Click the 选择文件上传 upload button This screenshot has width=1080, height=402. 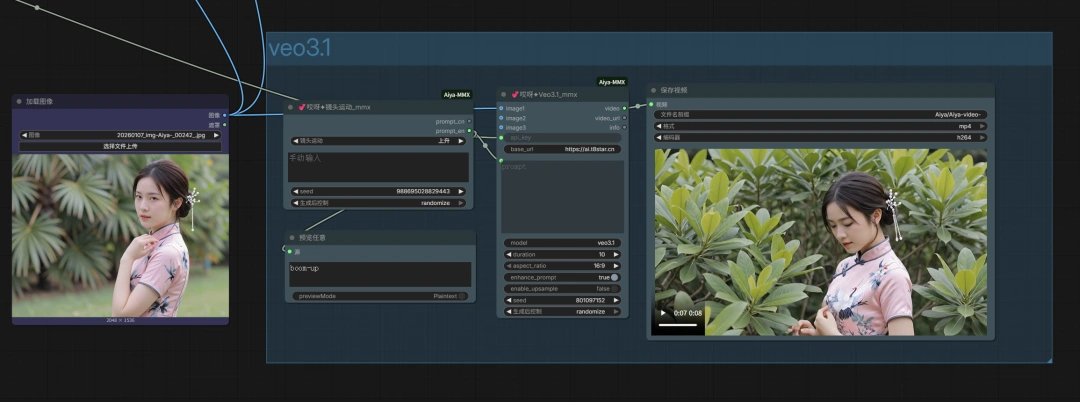coord(120,146)
